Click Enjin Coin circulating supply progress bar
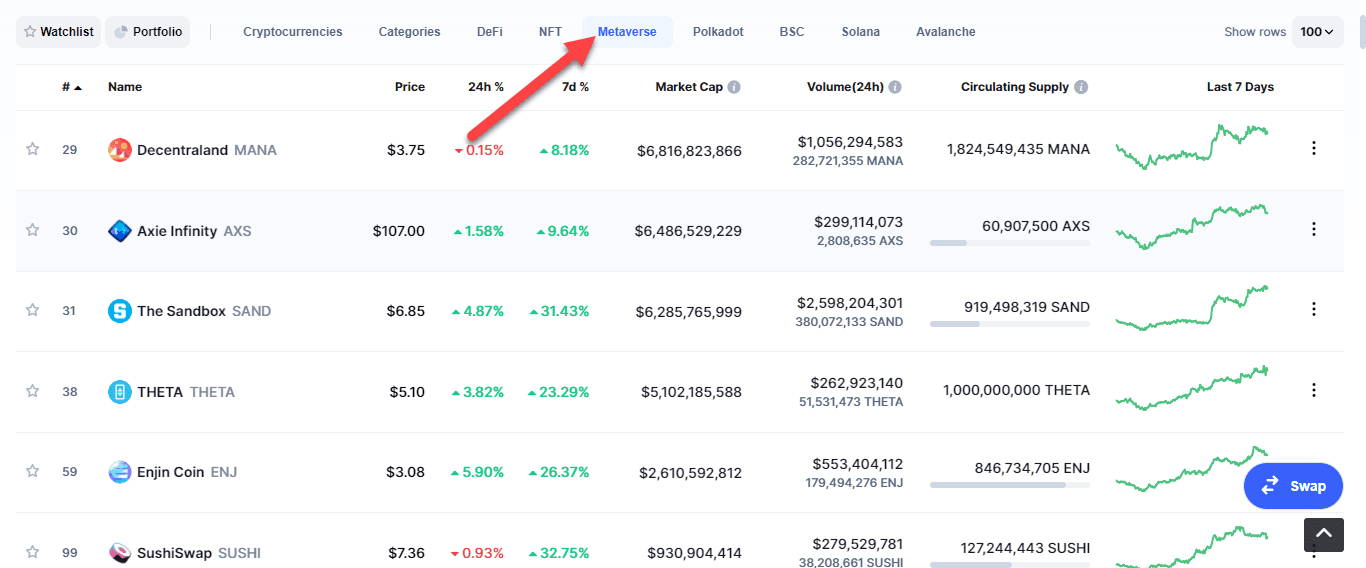1366x568 pixels. (x=1010, y=485)
